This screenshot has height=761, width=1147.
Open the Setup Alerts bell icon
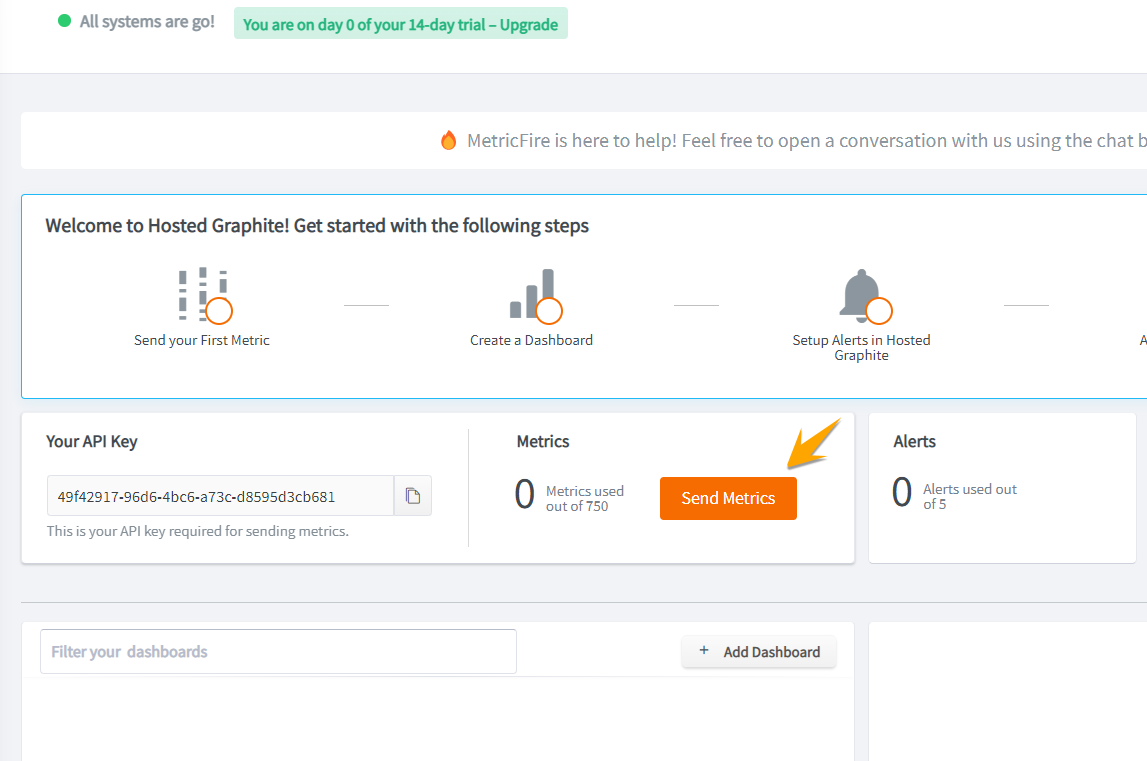coord(865,295)
